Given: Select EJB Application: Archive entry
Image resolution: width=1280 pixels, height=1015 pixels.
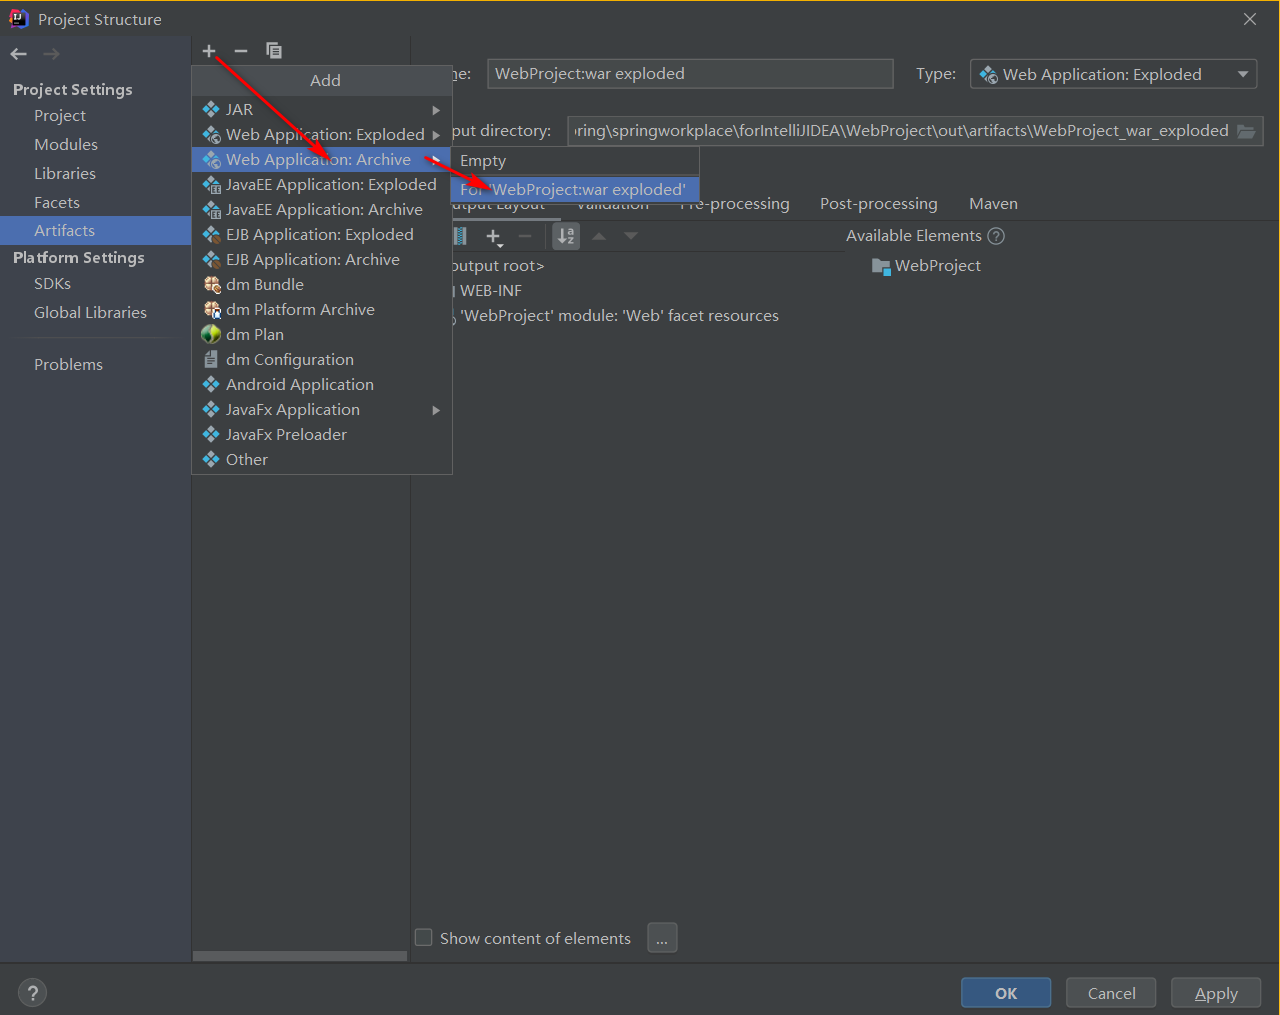Looking at the screenshot, I should (321, 260).
